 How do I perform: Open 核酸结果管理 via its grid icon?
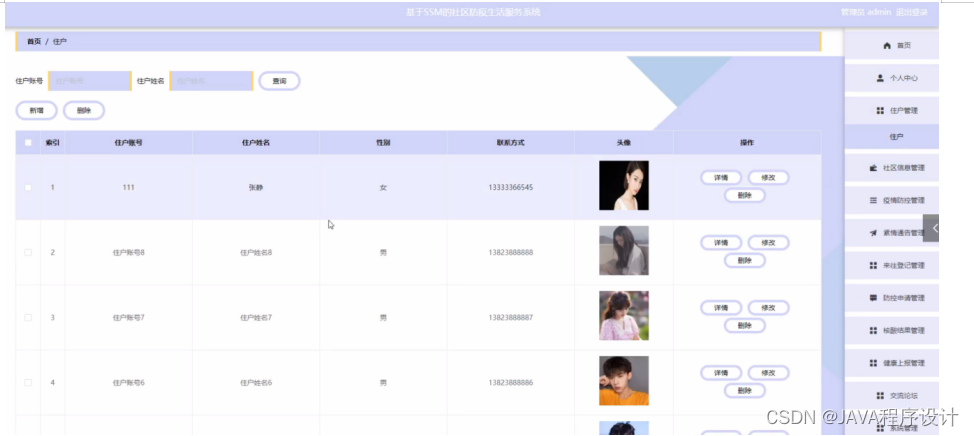click(873, 330)
